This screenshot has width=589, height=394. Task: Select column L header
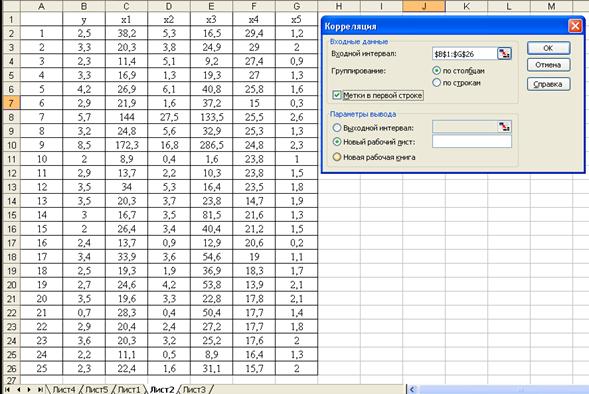(x=509, y=6)
